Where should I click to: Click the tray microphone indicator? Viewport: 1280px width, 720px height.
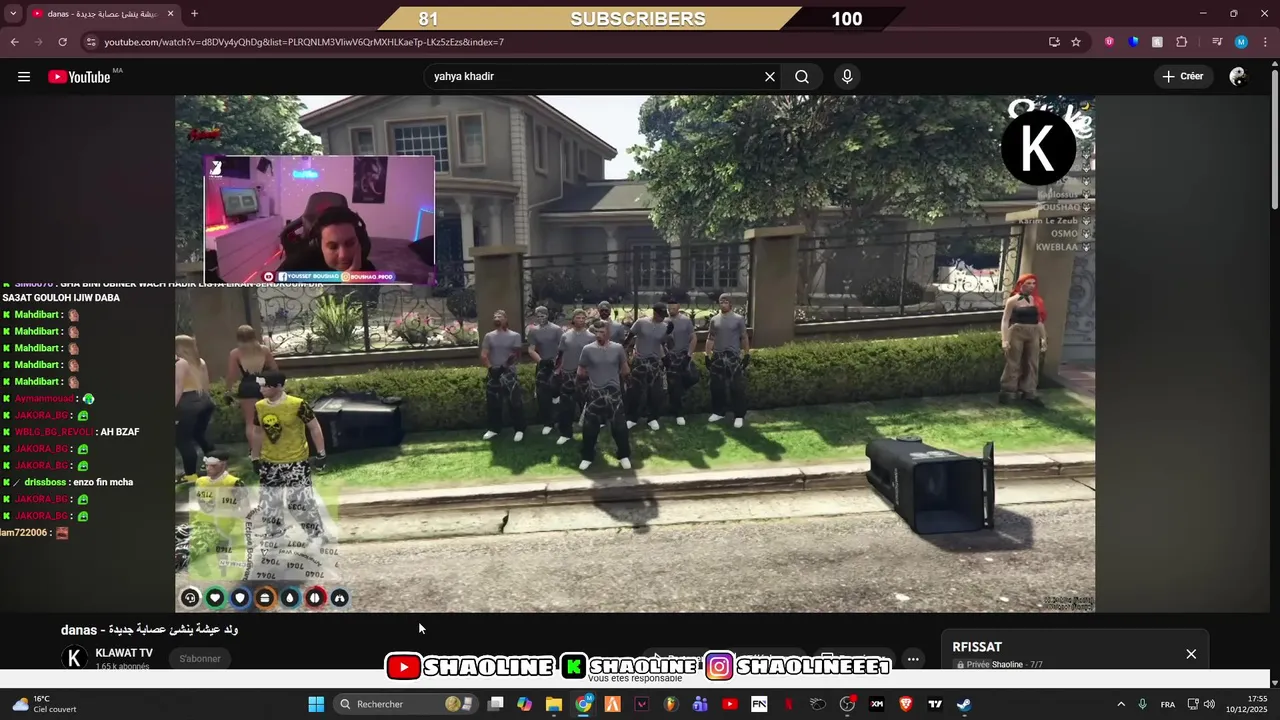(1143, 704)
